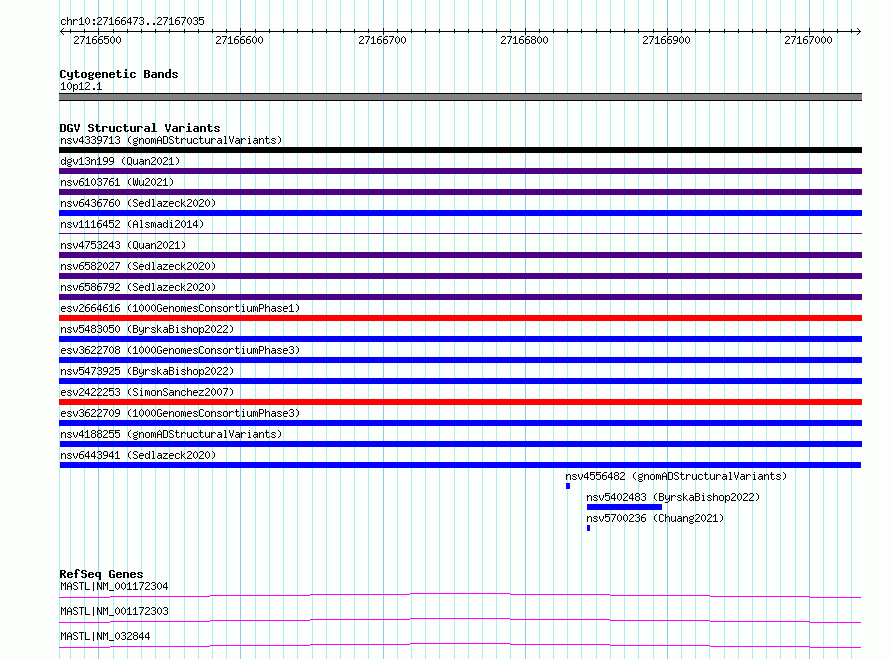
Task: Select the nsv1116452 (Alsmadi2014) label
Action: click(132, 224)
